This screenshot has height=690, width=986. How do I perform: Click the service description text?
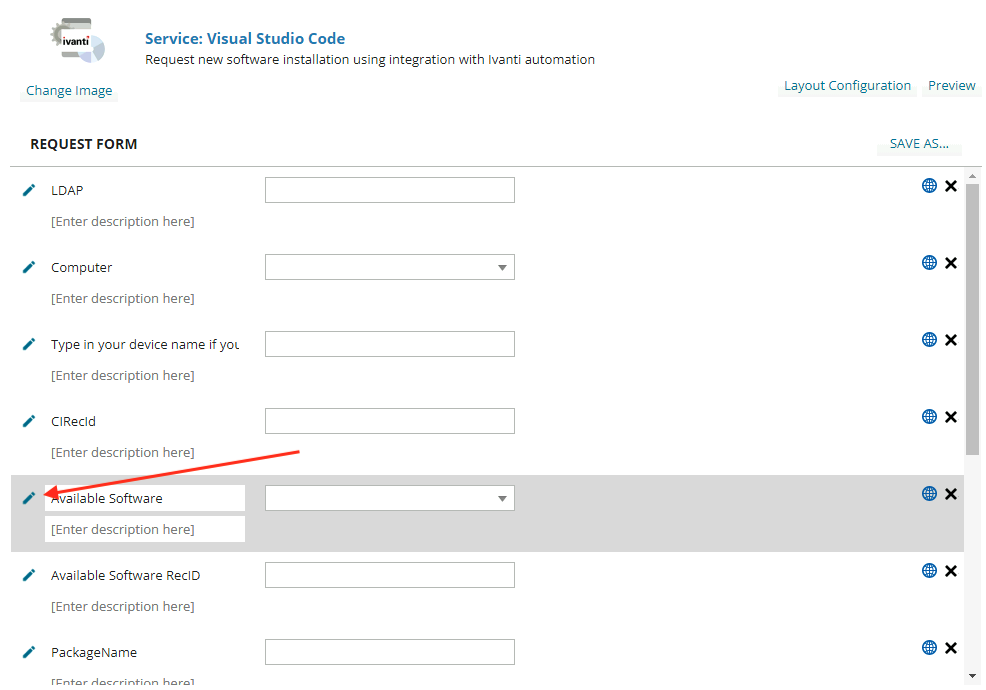coord(370,60)
